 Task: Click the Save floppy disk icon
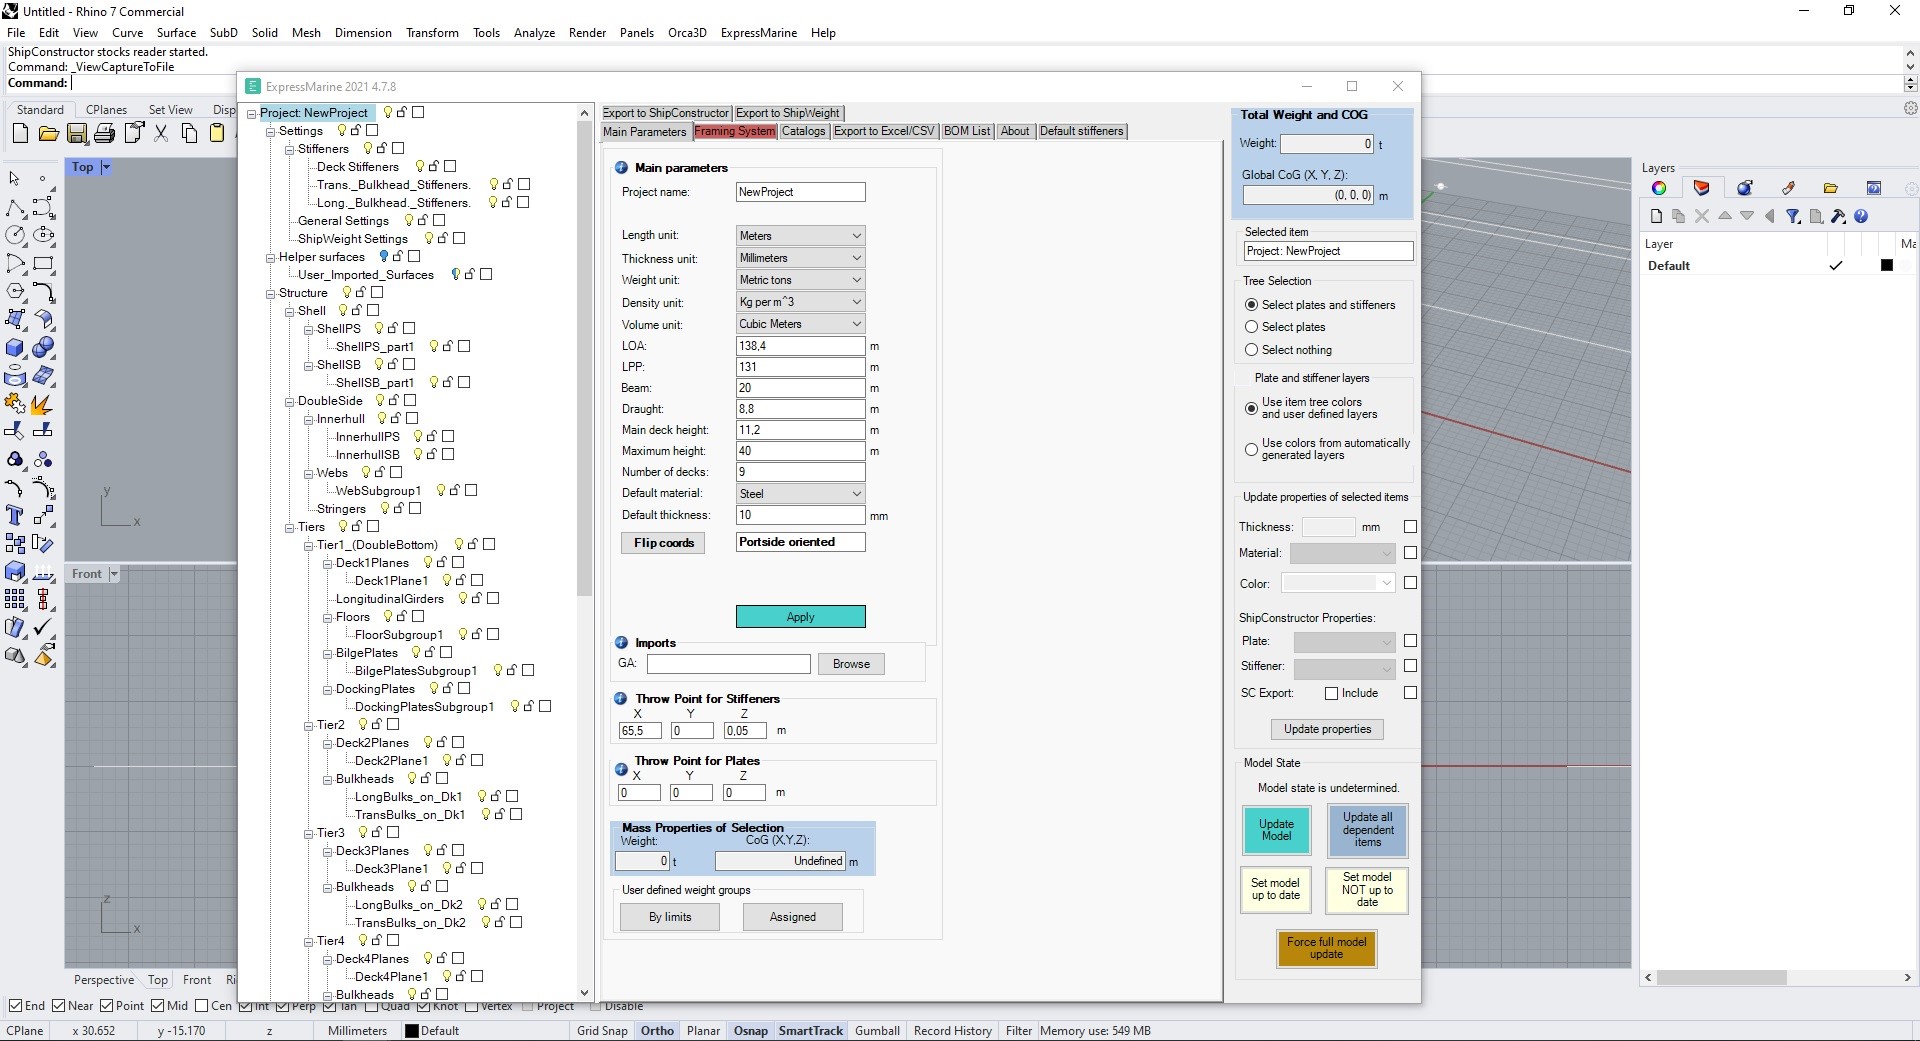coord(76,133)
